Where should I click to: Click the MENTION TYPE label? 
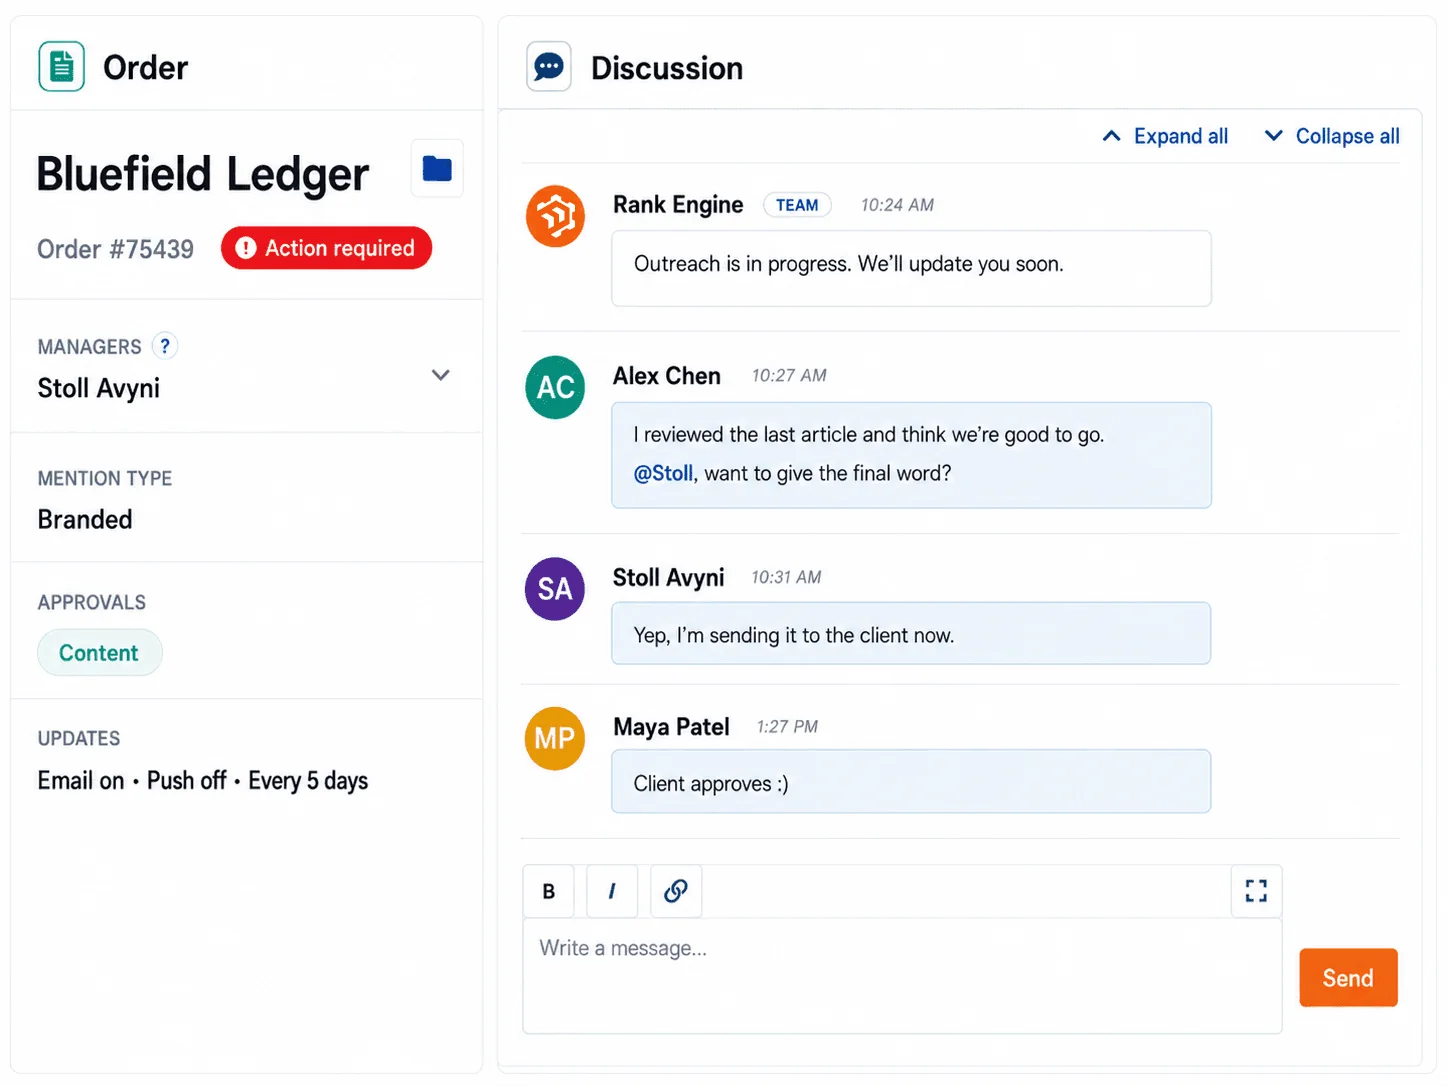tap(105, 479)
